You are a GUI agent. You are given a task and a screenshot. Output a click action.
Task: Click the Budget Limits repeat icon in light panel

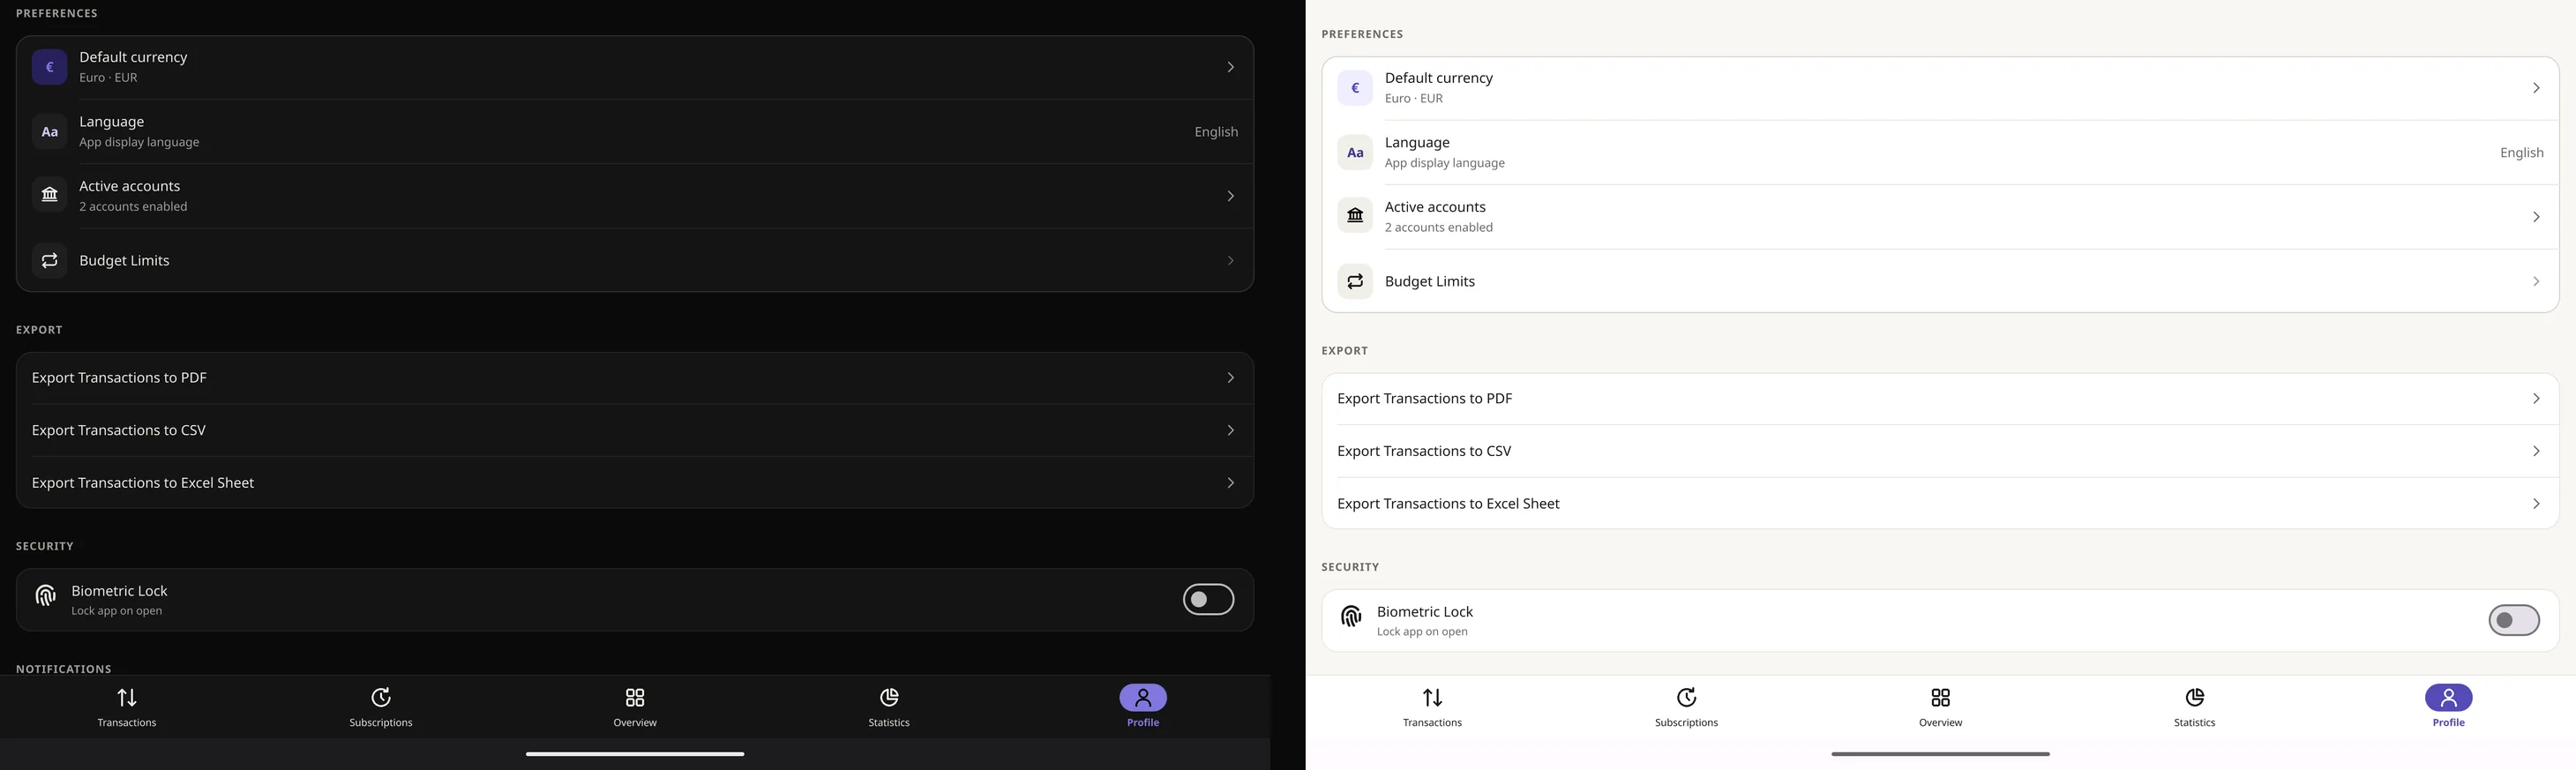pos(1355,282)
